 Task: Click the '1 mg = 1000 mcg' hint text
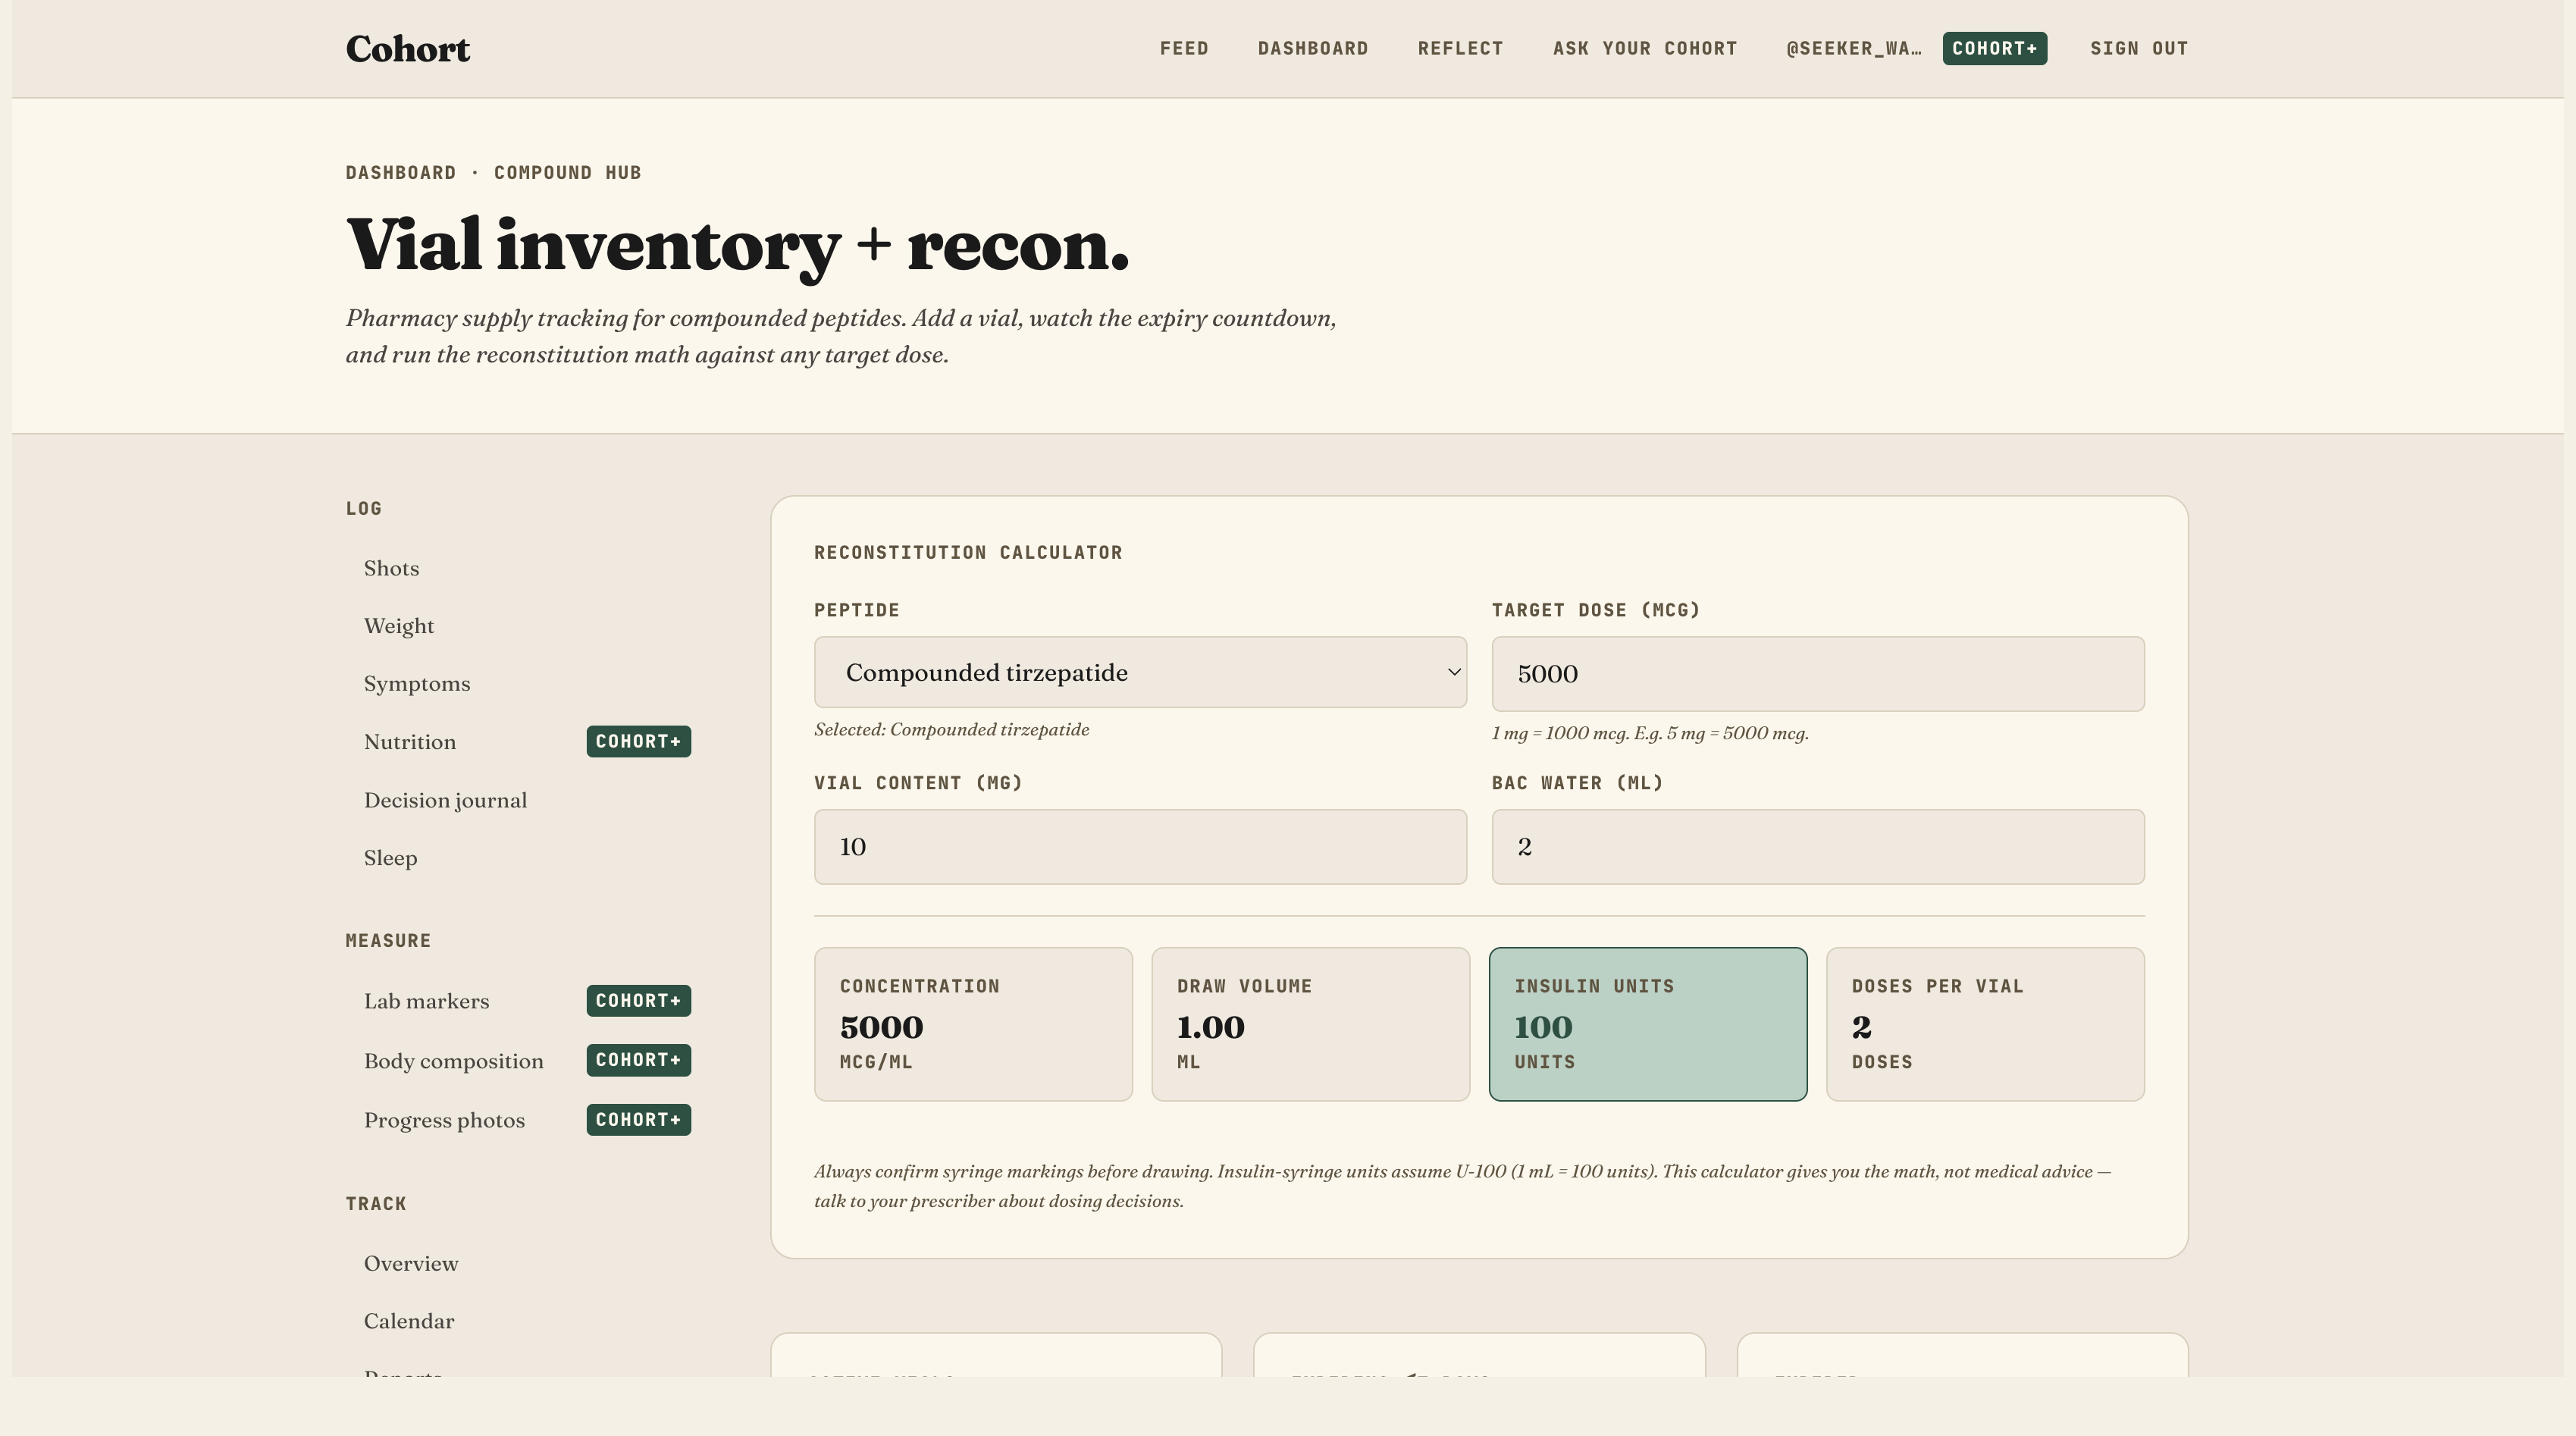pos(1650,734)
